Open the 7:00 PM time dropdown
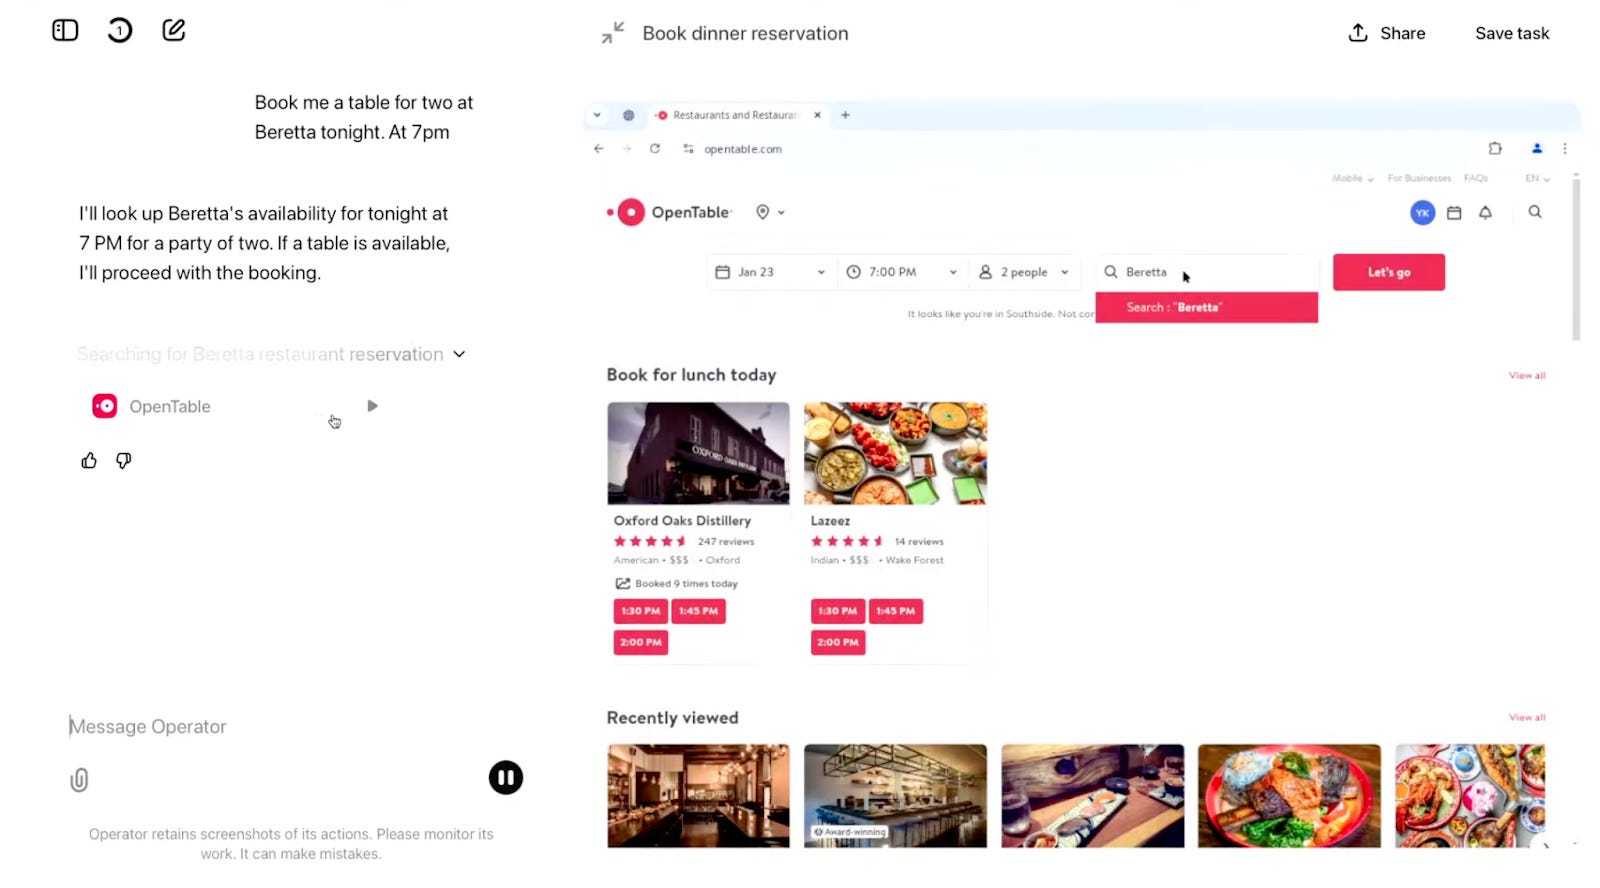This screenshot has width=1600, height=888. pos(900,271)
